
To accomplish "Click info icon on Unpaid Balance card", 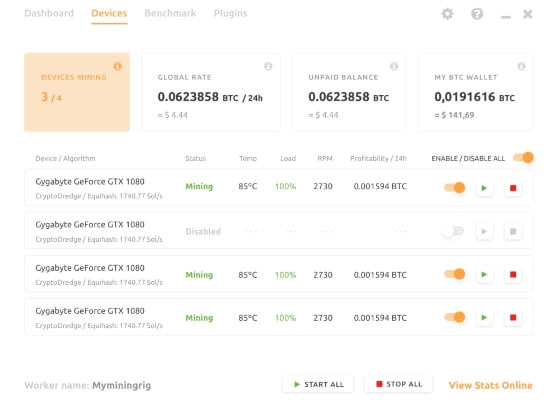I will [394, 66].
